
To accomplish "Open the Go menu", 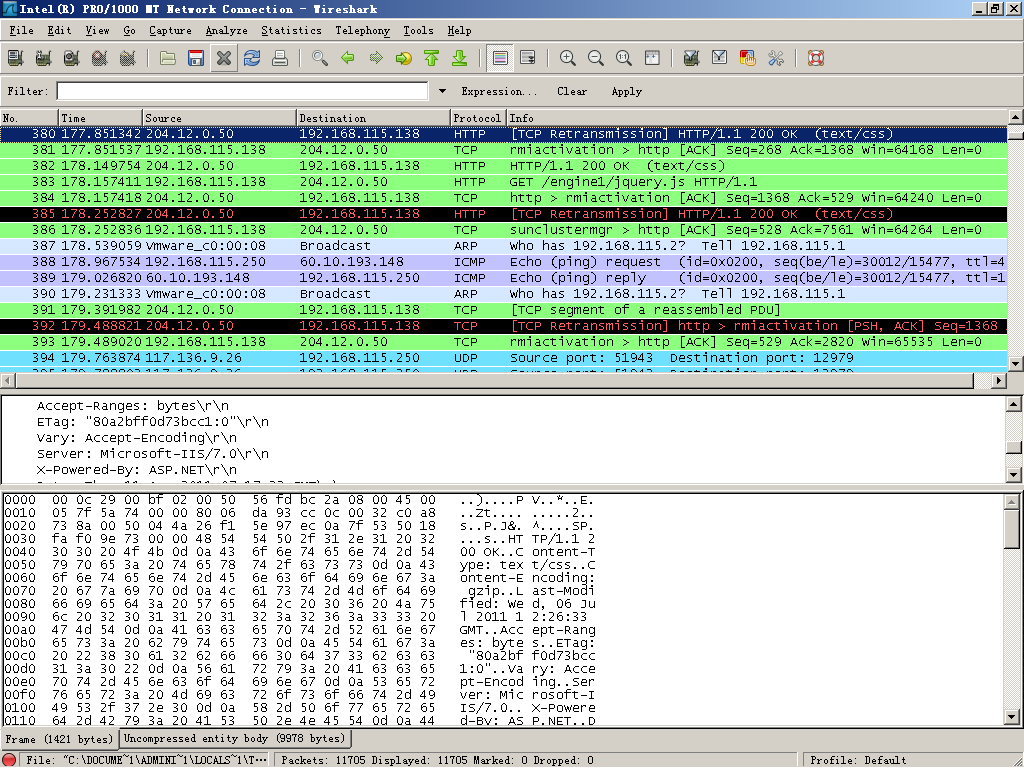I will pos(129,31).
